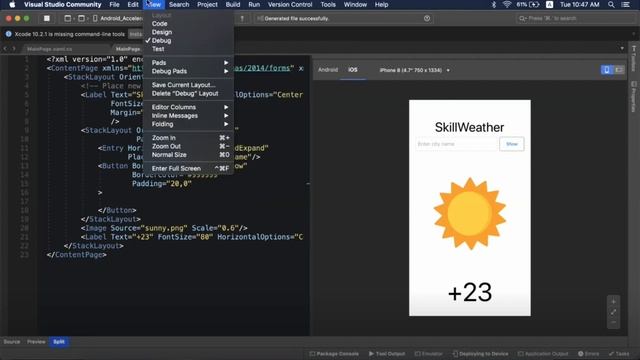Expand the Inline Messages submenu
640x360 pixels.
click(x=189, y=116)
